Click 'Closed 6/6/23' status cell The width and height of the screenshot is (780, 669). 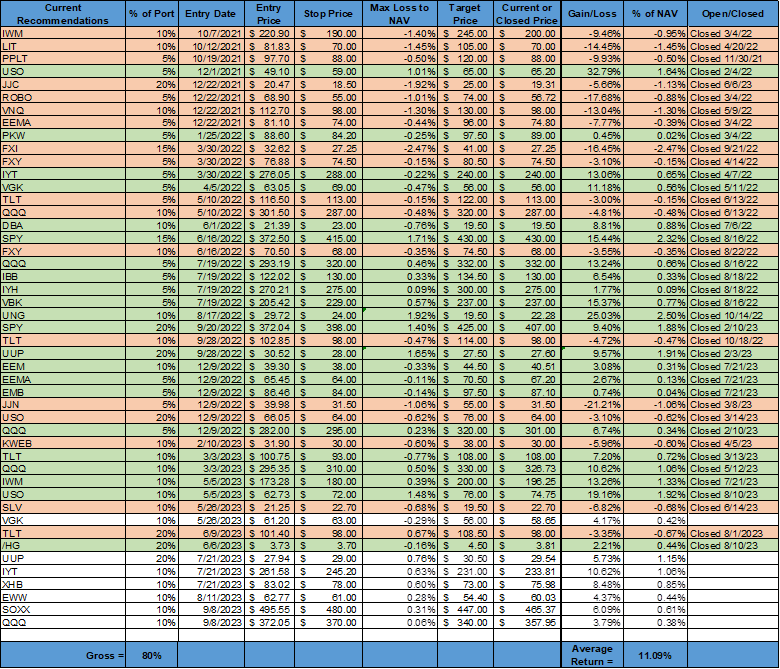(x=733, y=85)
